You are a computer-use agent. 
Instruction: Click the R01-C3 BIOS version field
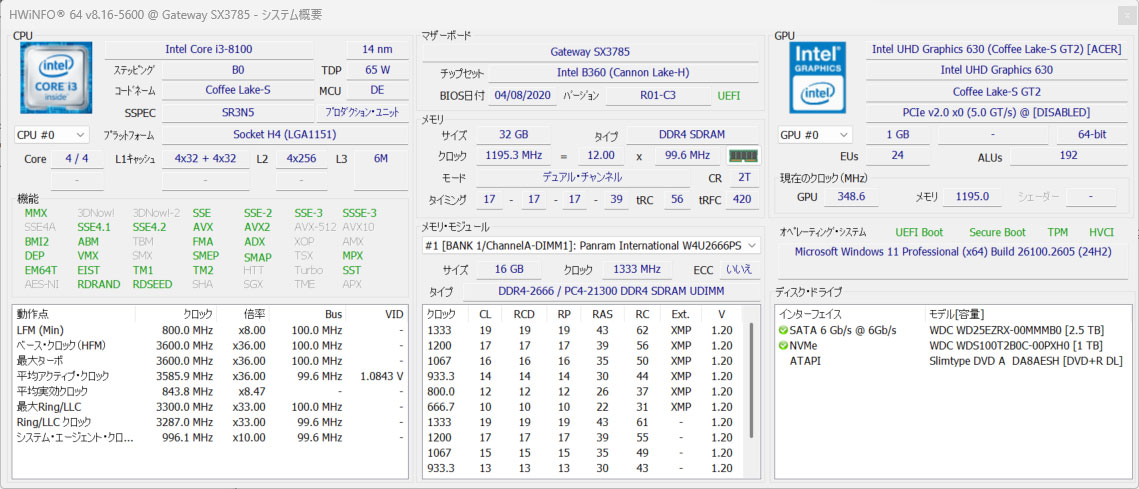point(658,95)
